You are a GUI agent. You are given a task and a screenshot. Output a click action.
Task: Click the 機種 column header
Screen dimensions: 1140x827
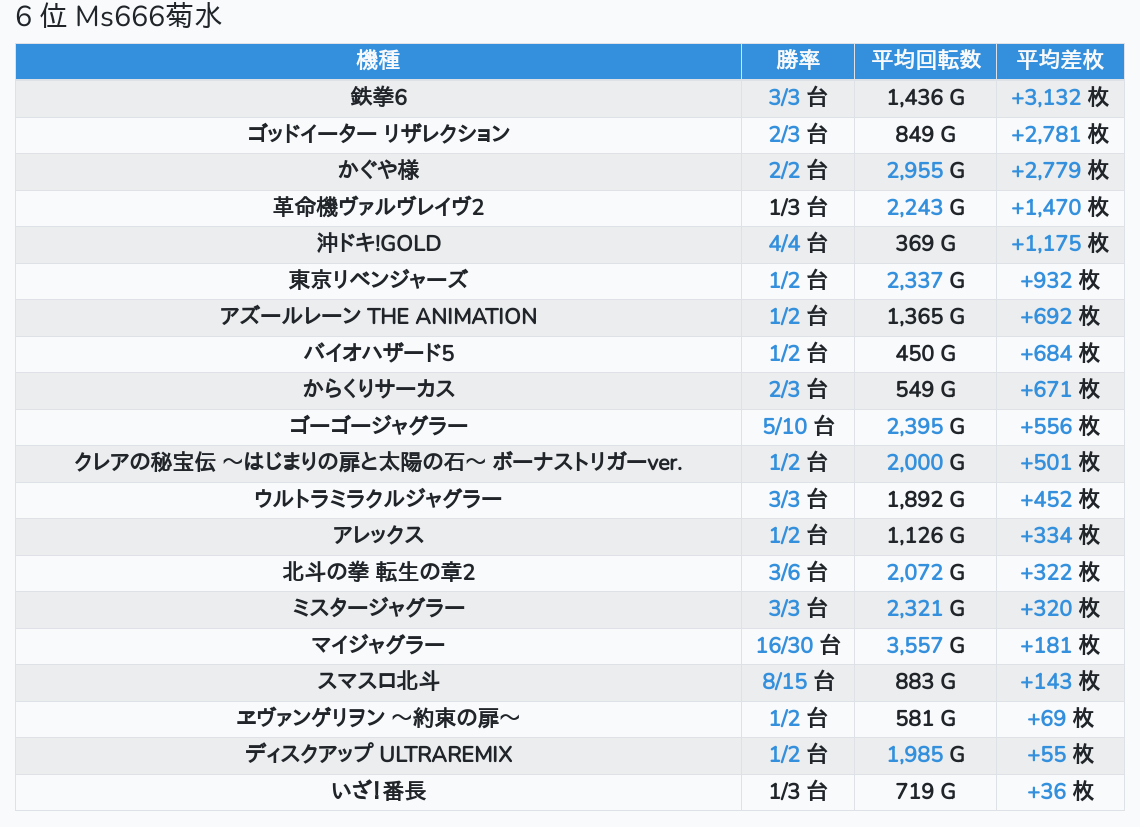(x=378, y=60)
